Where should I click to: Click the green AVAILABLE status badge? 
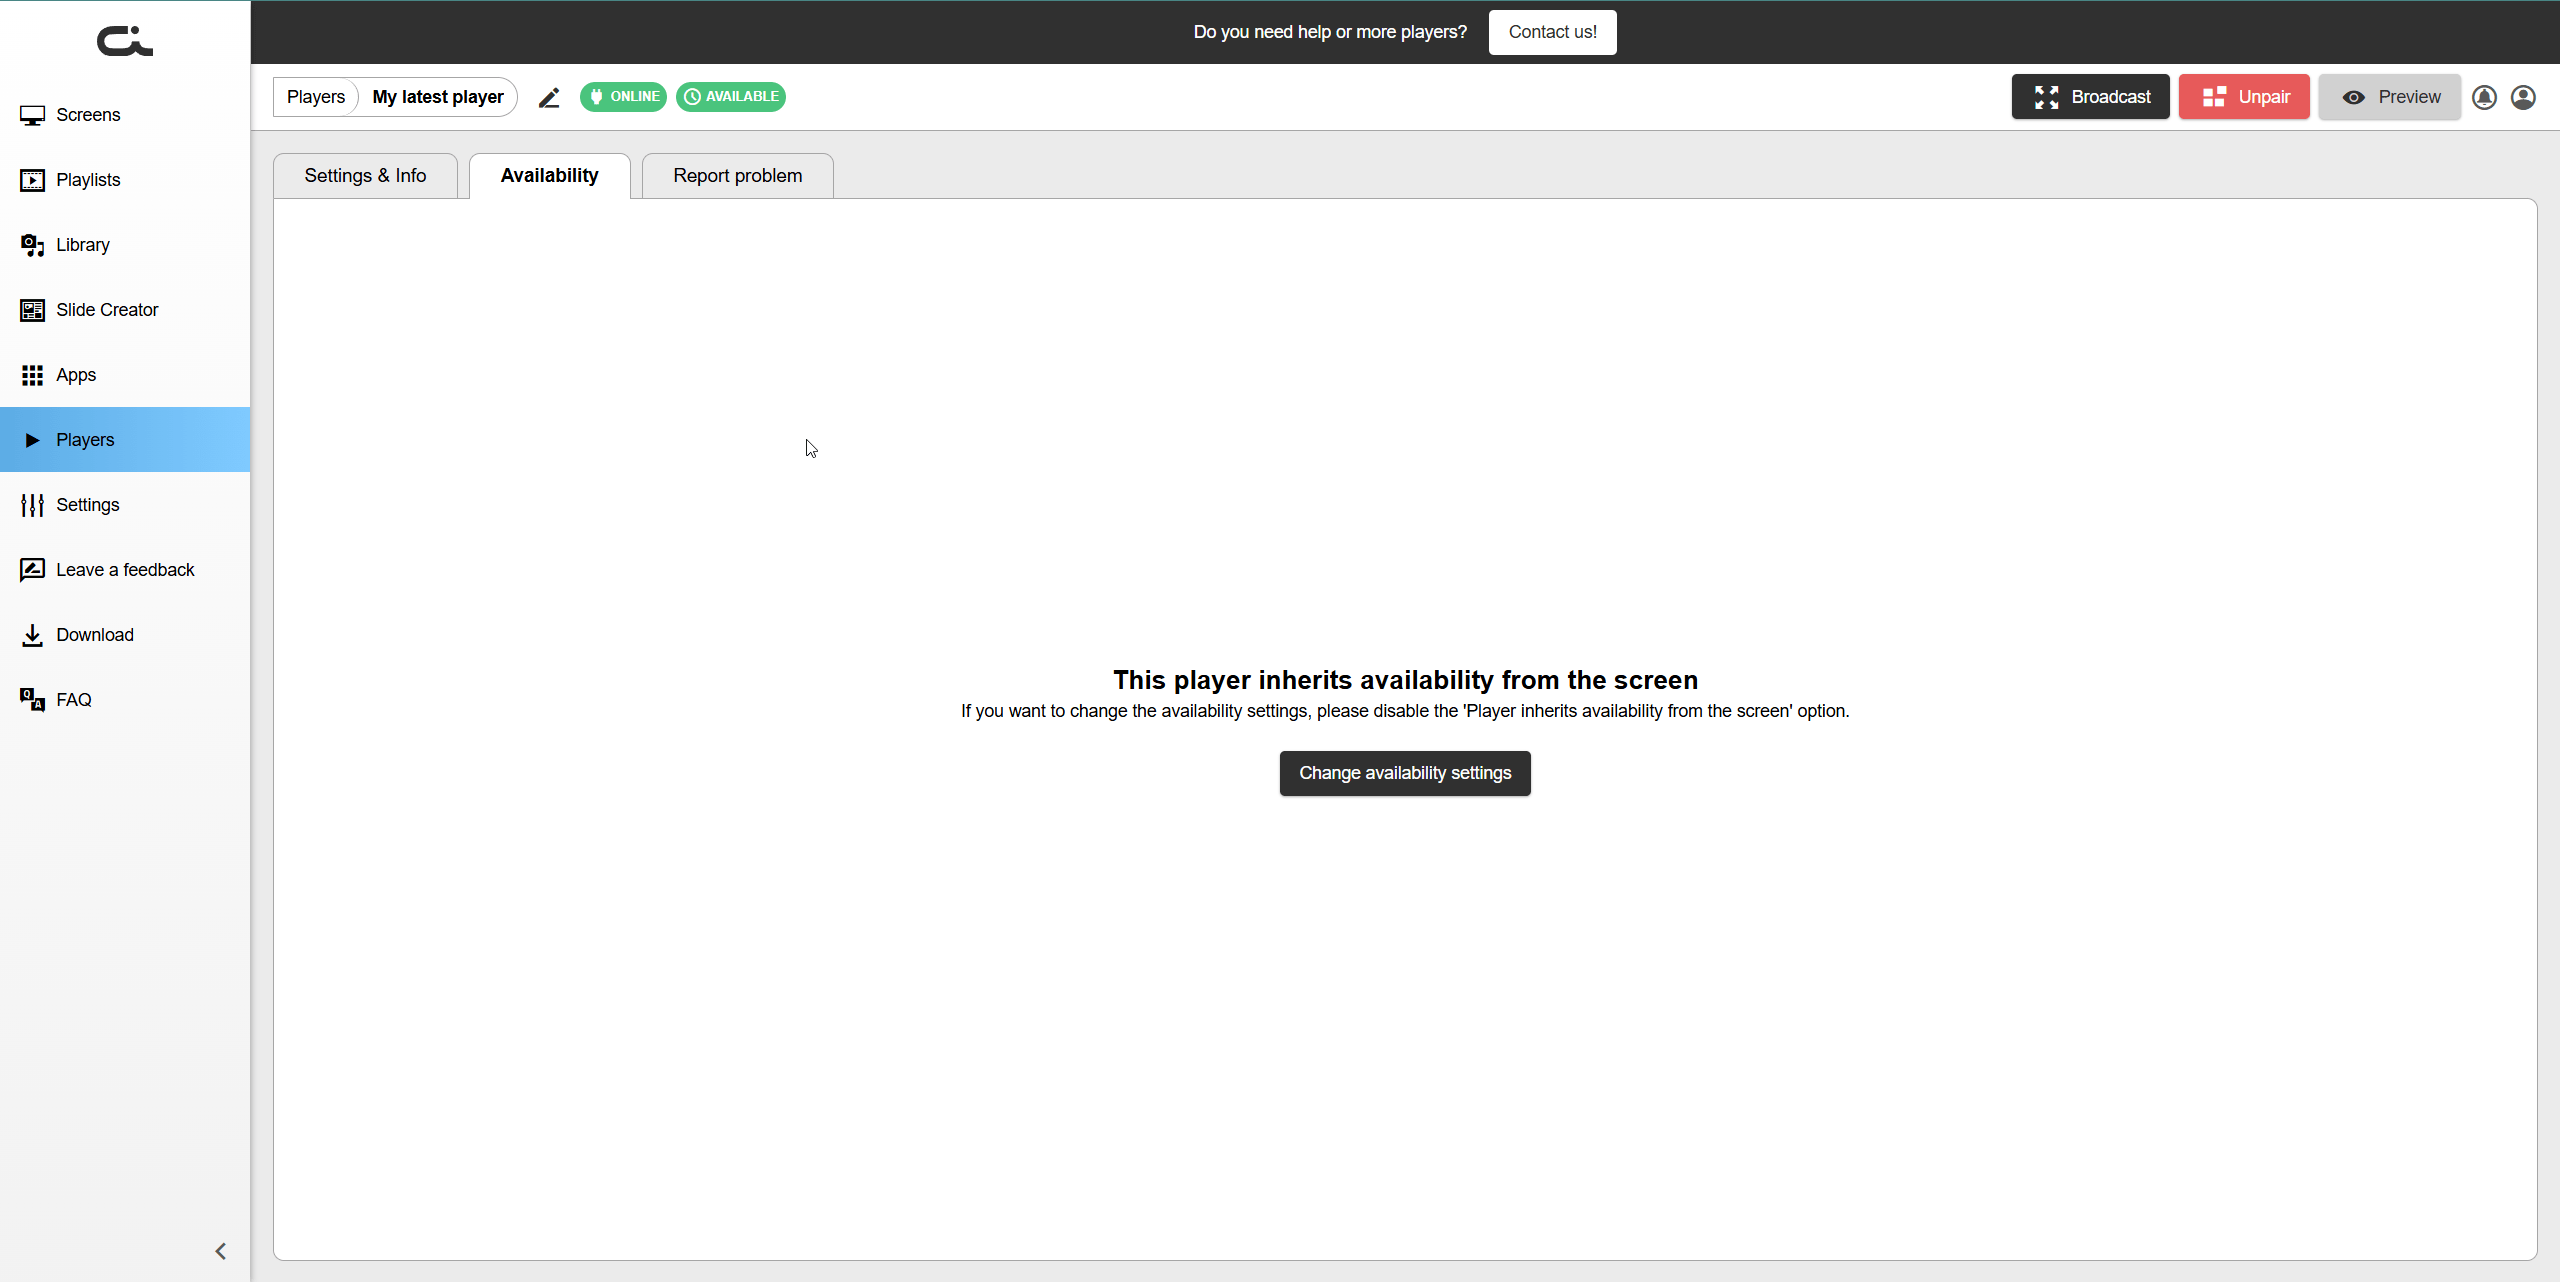coord(731,97)
